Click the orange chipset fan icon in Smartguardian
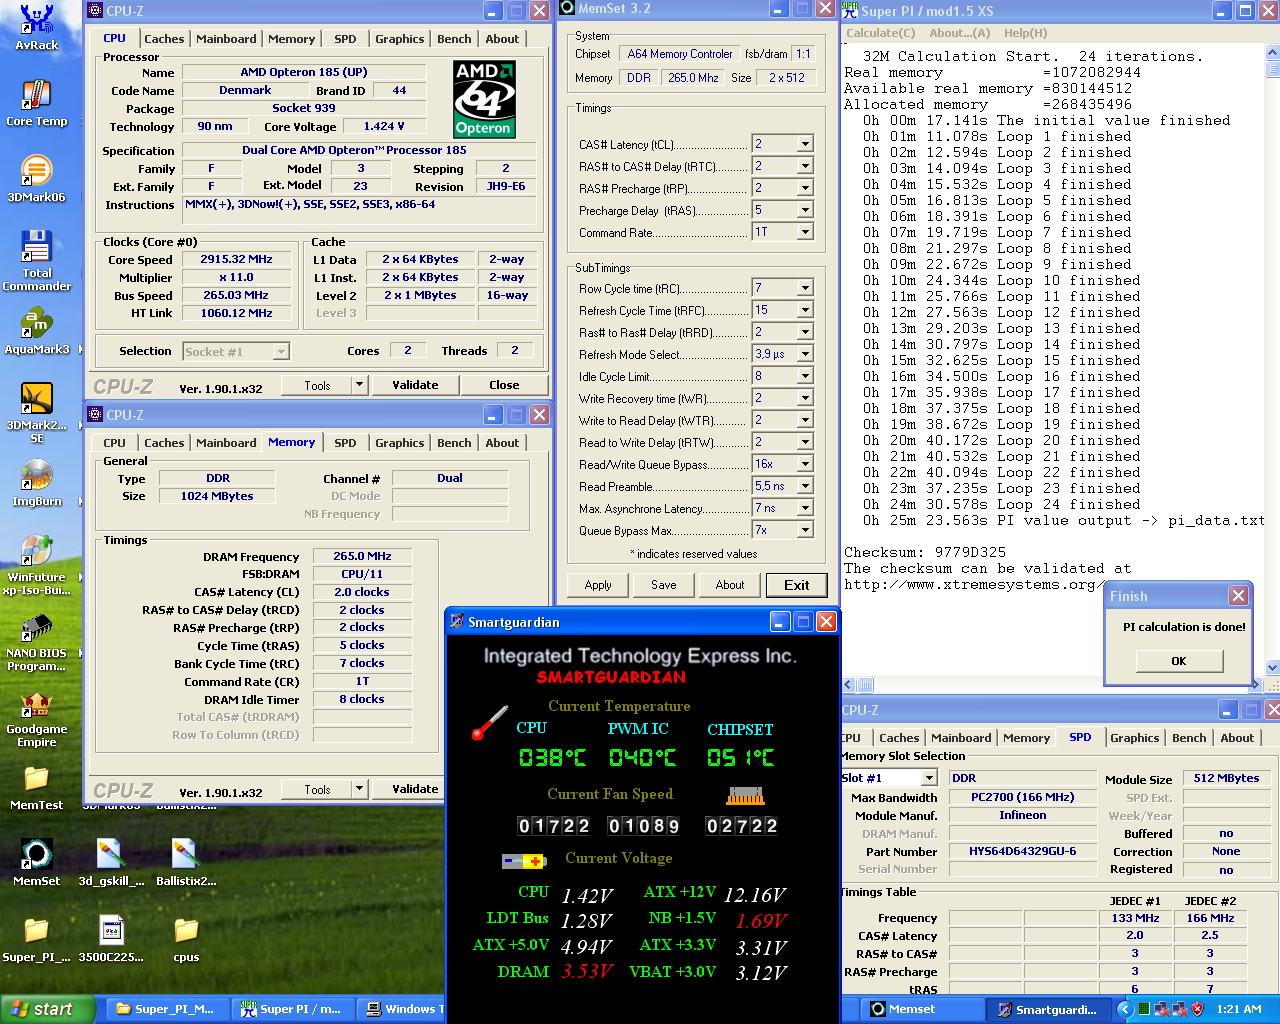 point(745,796)
